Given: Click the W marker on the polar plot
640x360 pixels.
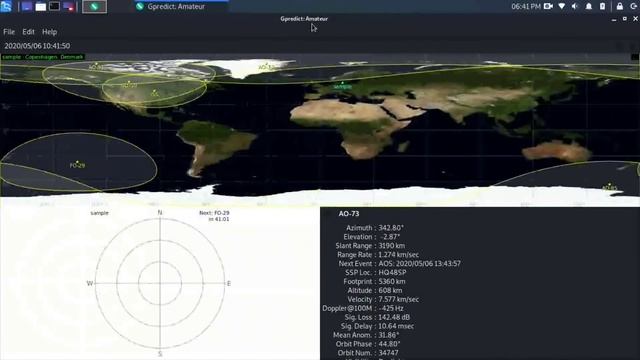Looking at the screenshot, I should coord(90,283).
